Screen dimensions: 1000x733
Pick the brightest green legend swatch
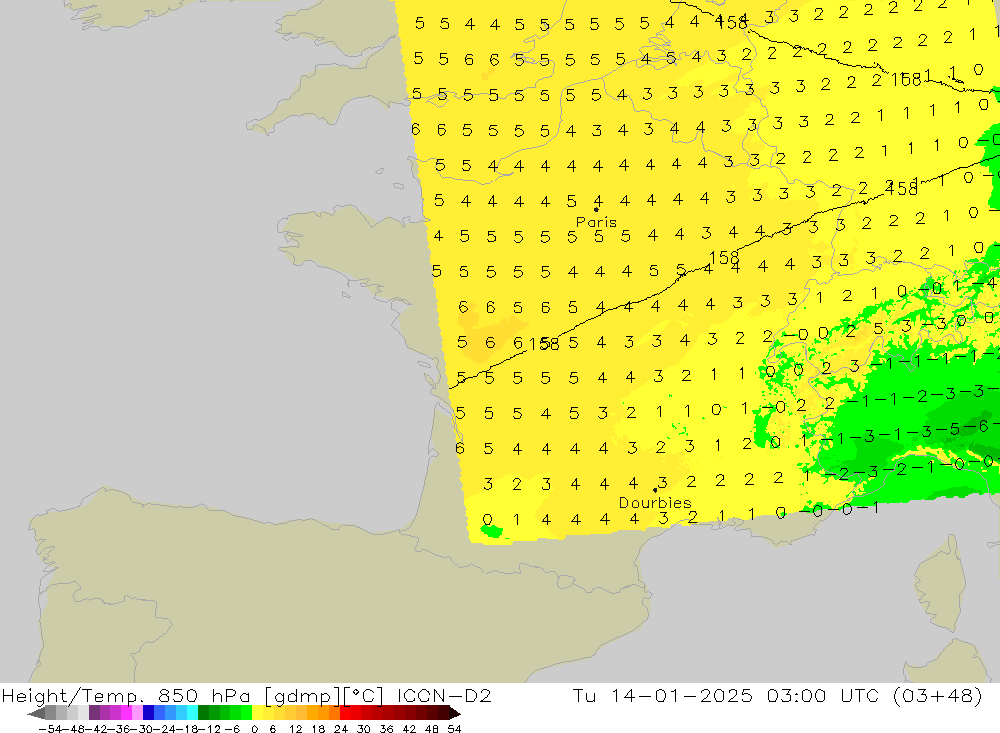click(x=247, y=713)
